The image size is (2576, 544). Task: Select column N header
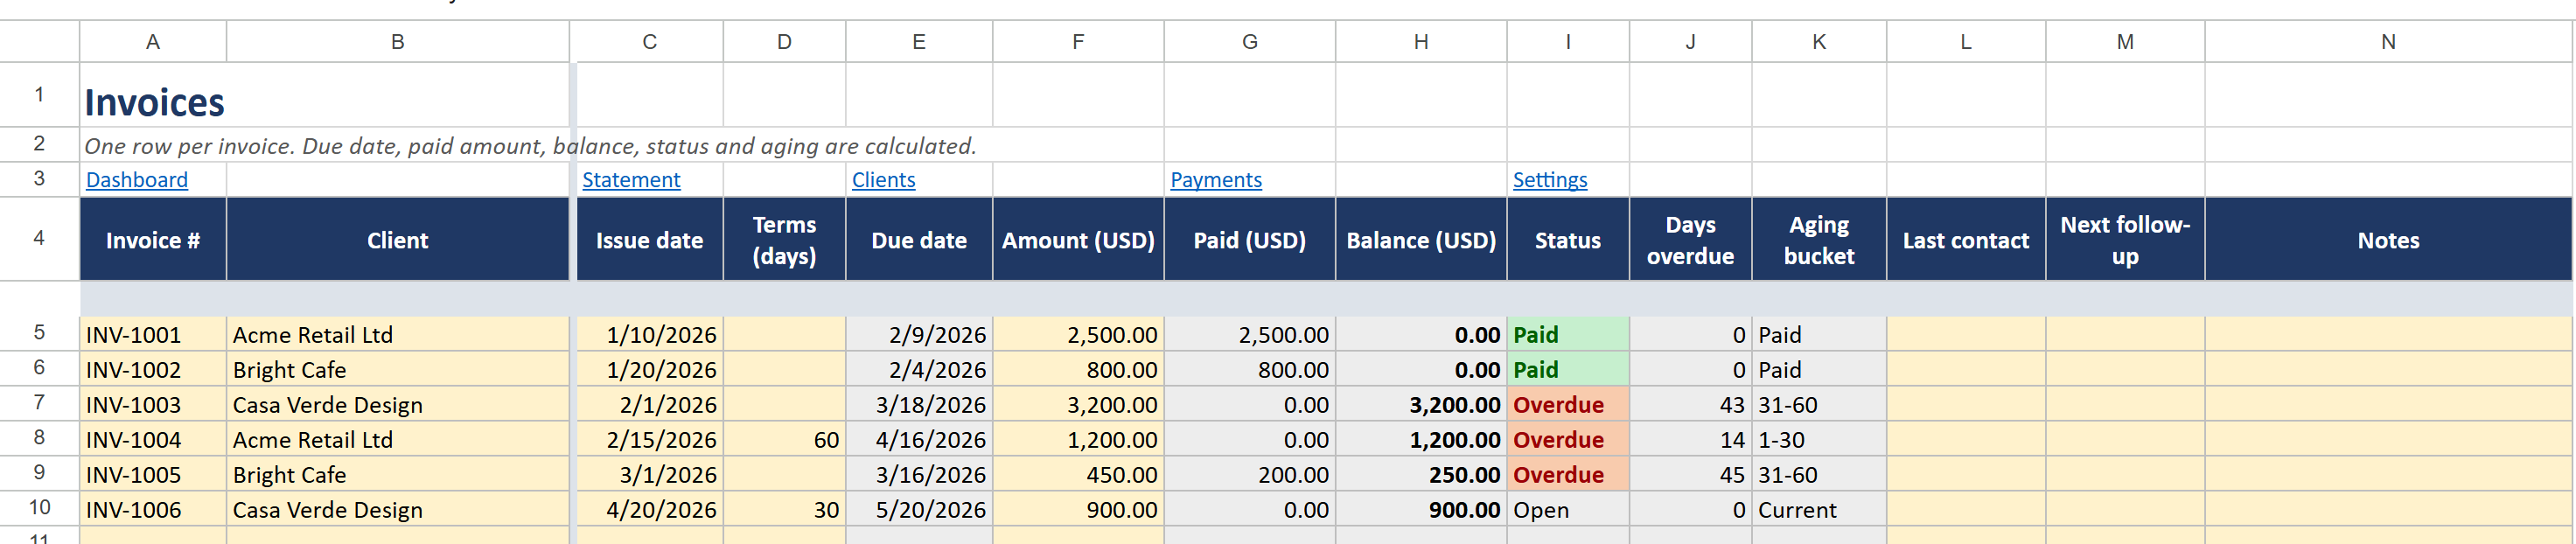point(2388,42)
